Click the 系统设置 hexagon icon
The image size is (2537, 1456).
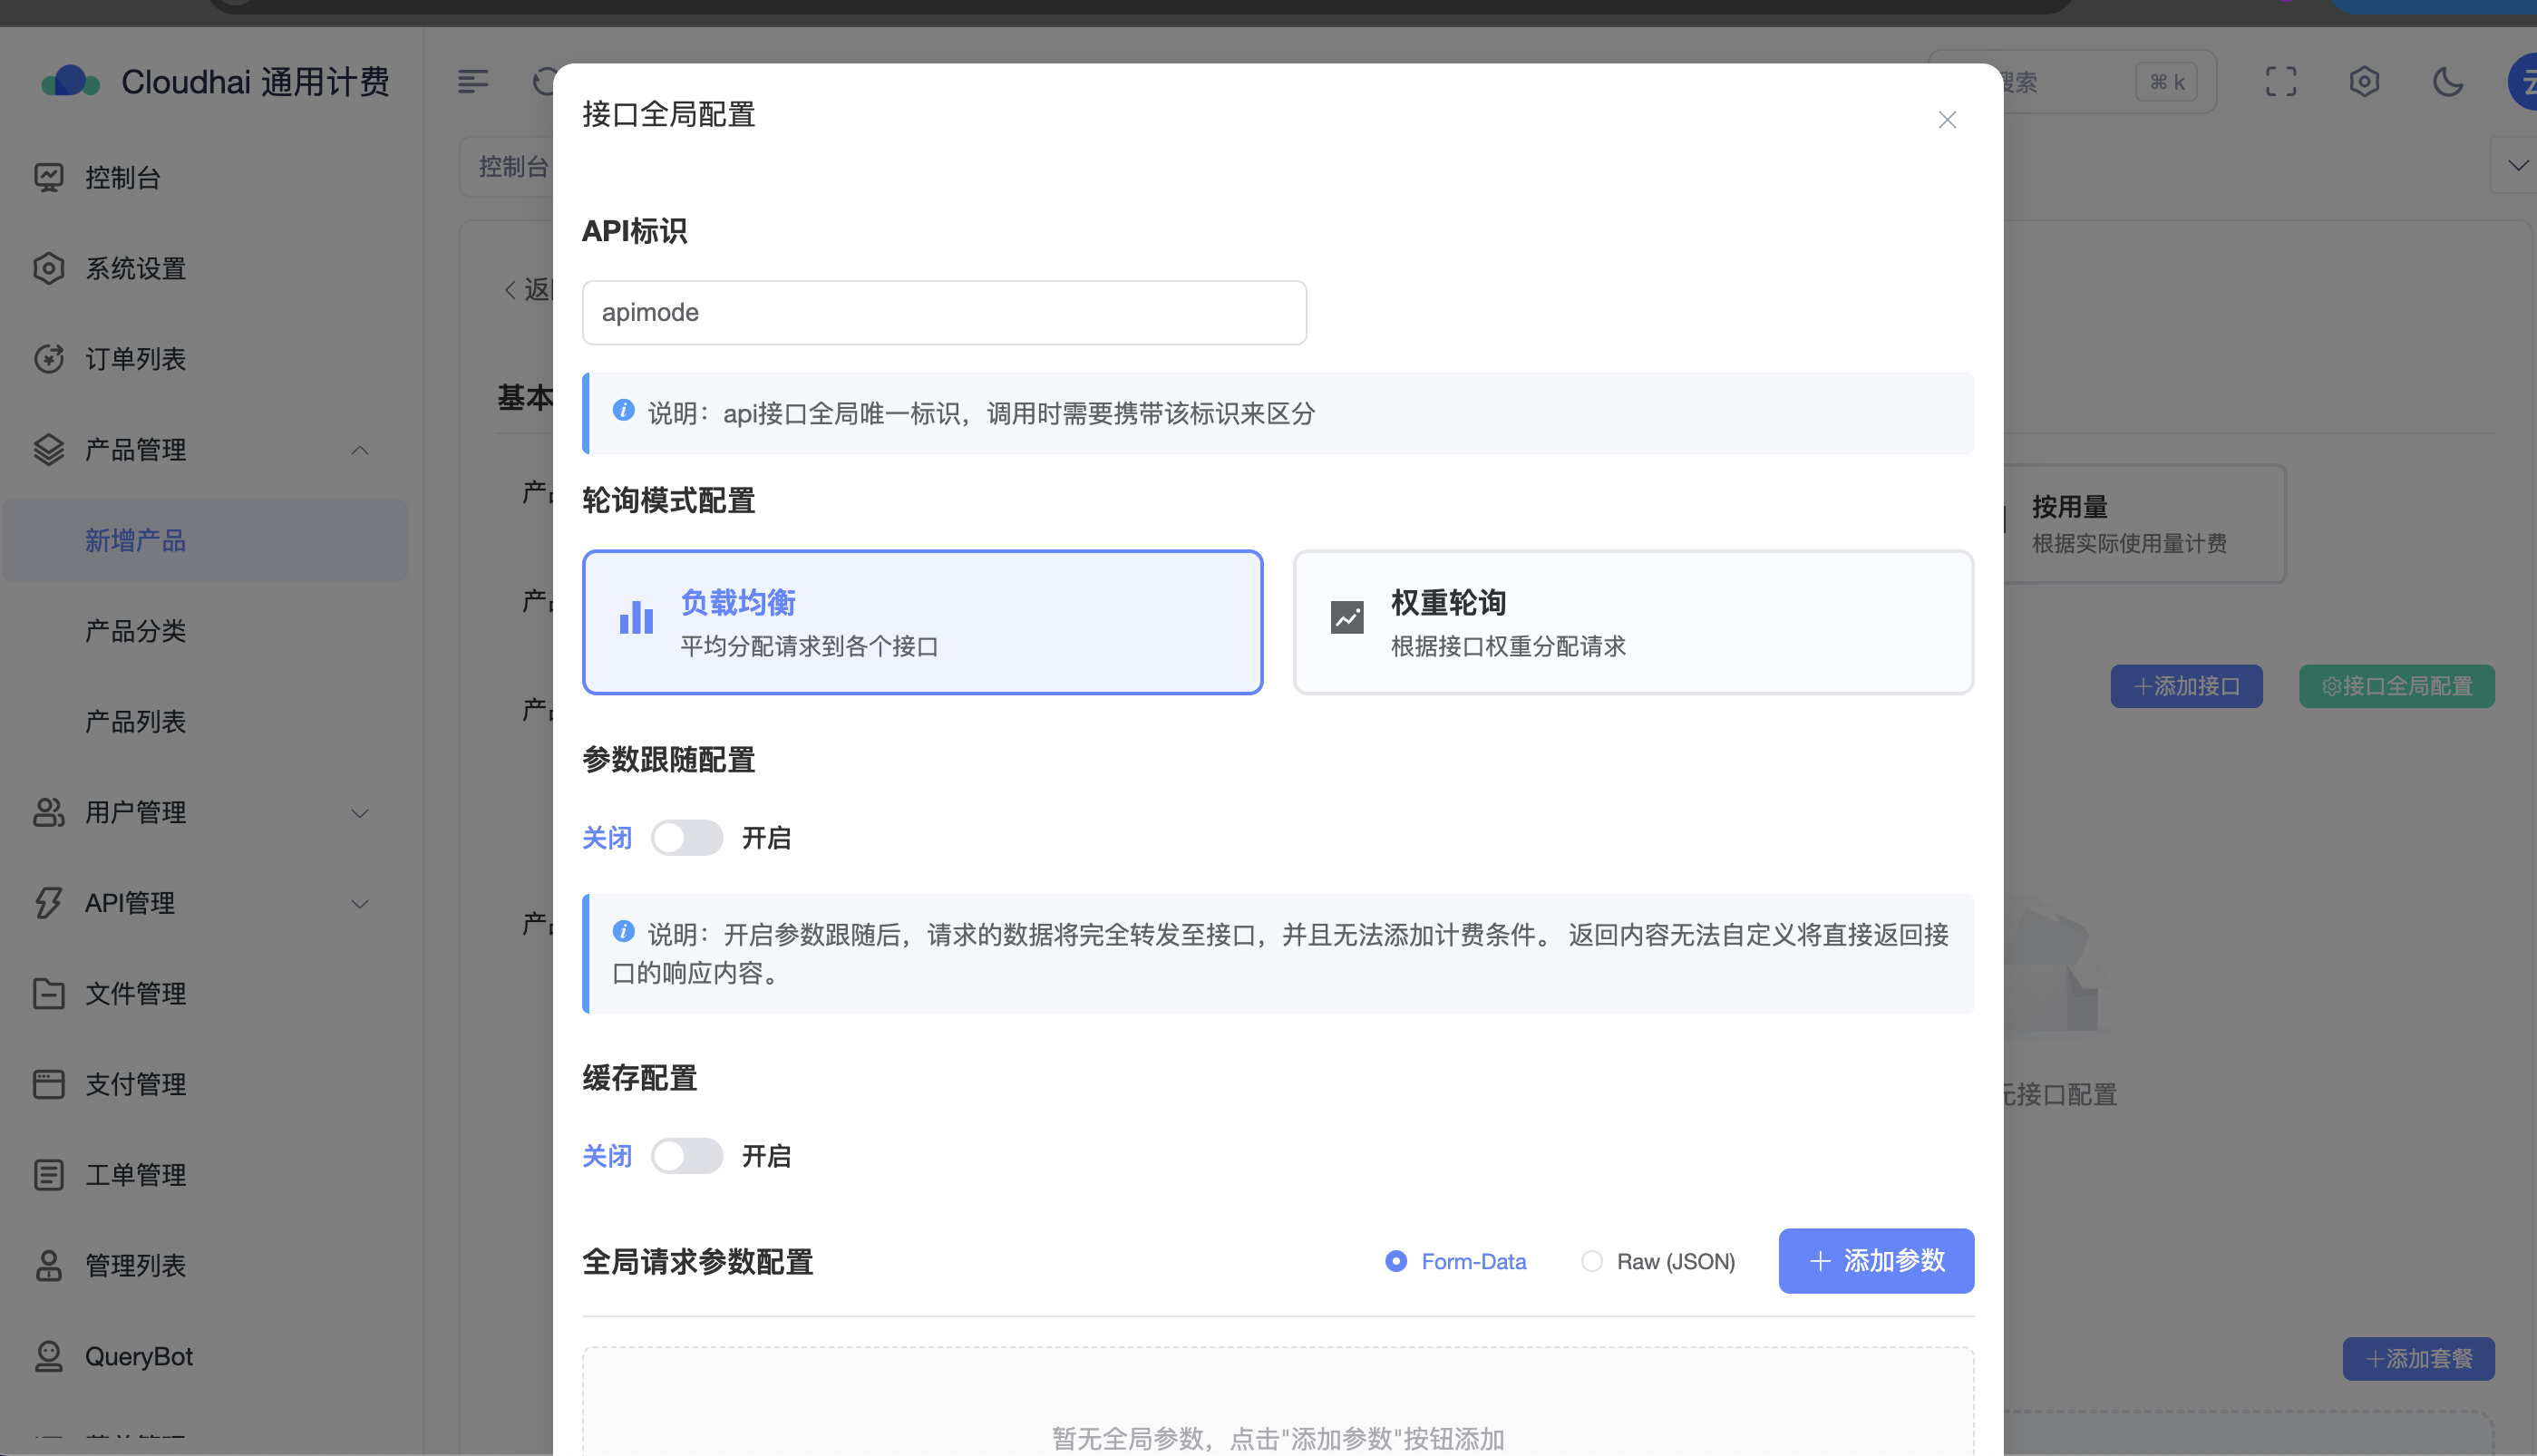point(48,268)
